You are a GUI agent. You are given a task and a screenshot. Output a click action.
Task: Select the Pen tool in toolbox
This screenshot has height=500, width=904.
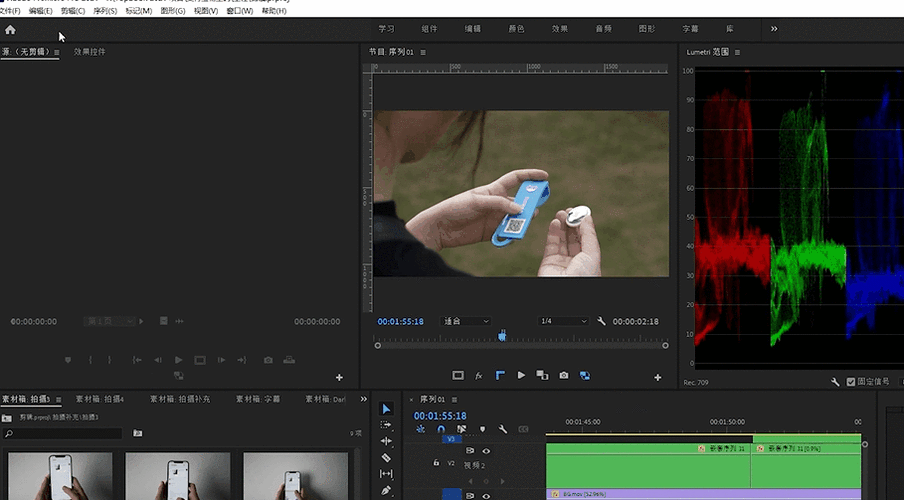(387, 490)
